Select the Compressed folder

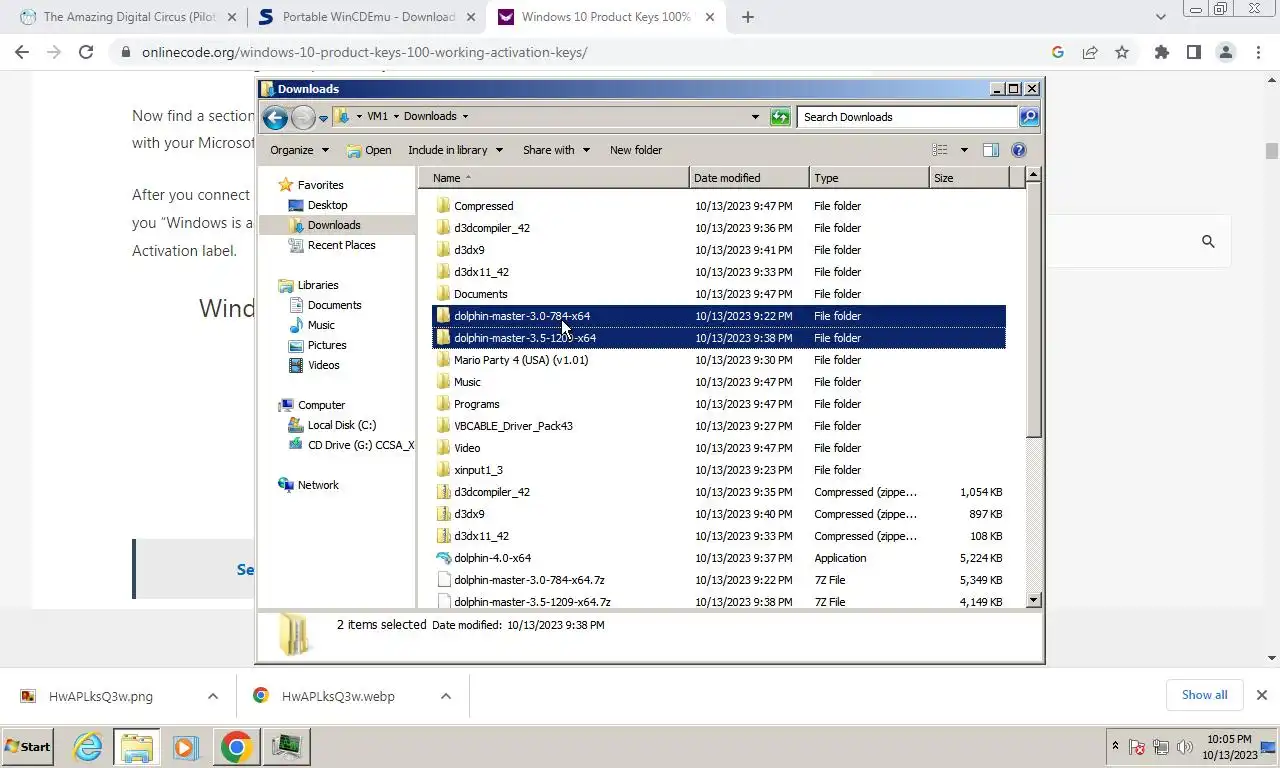tap(483, 206)
